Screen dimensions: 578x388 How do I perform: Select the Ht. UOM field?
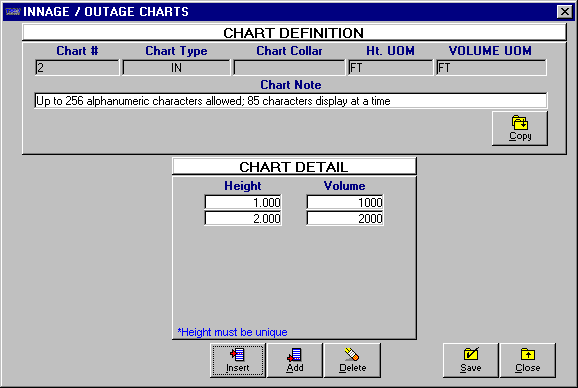pos(390,68)
